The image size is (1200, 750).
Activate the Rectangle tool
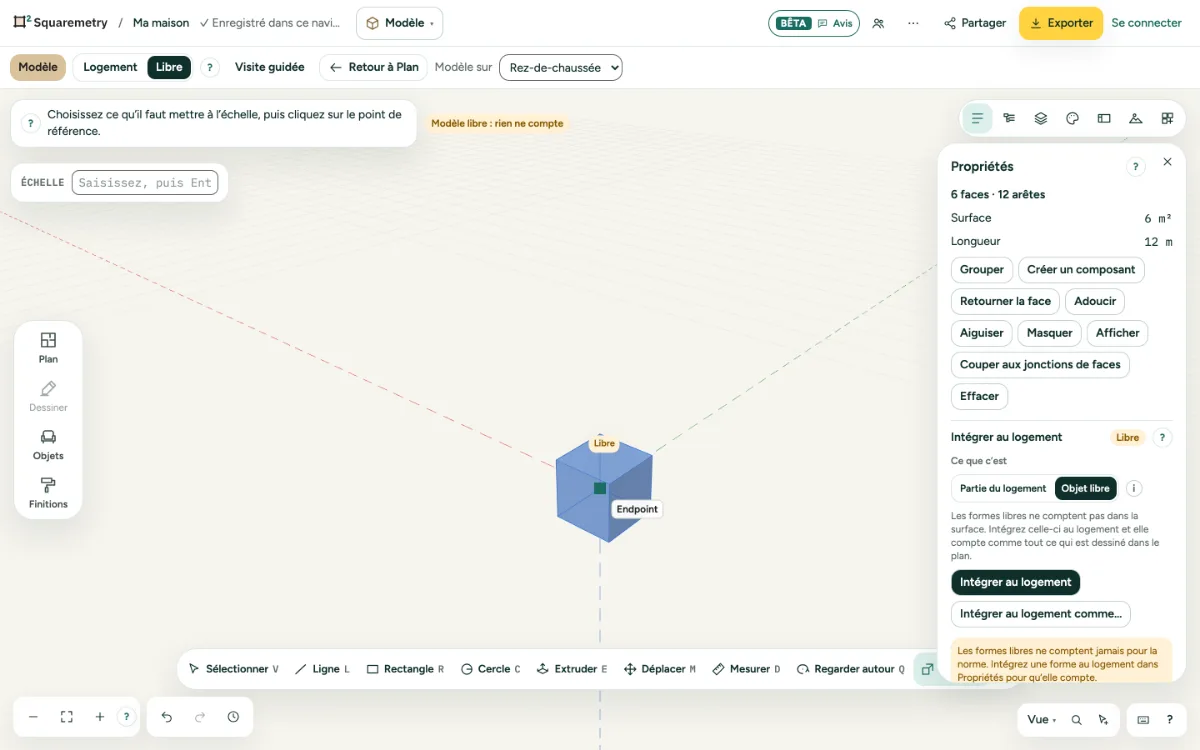pos(405,669)
